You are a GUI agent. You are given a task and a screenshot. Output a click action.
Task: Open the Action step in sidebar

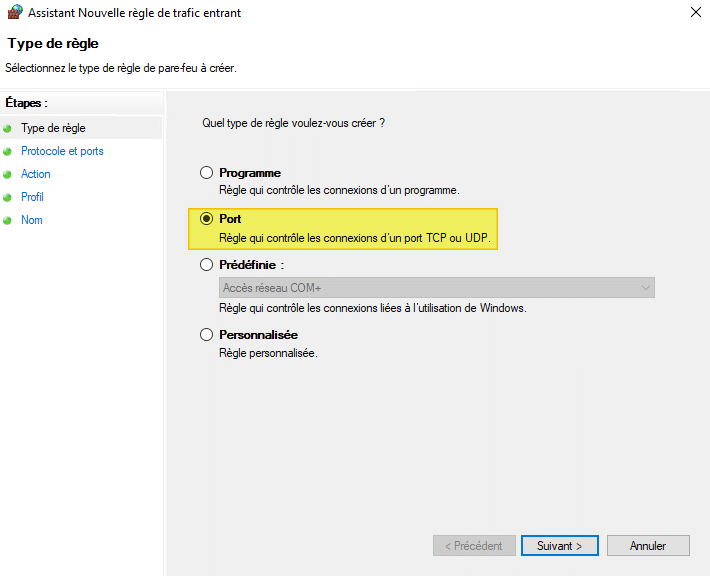[36, 174]
